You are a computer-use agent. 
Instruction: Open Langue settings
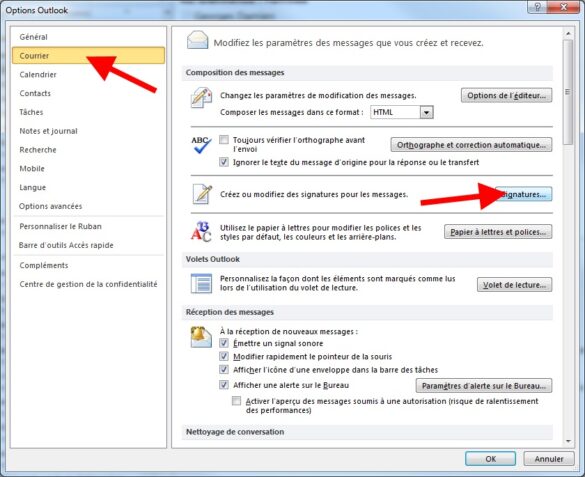pyautogui.click(x=88, y=187)
